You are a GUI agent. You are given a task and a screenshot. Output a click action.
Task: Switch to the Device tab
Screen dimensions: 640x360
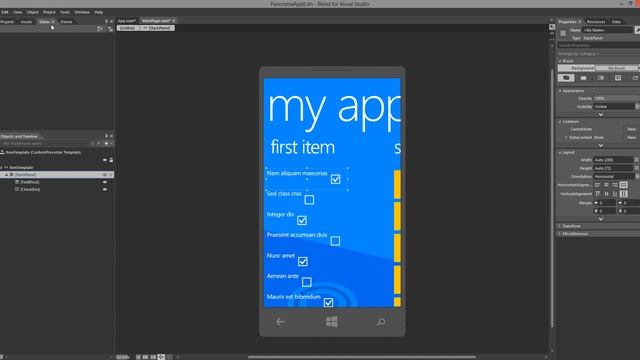67,22
